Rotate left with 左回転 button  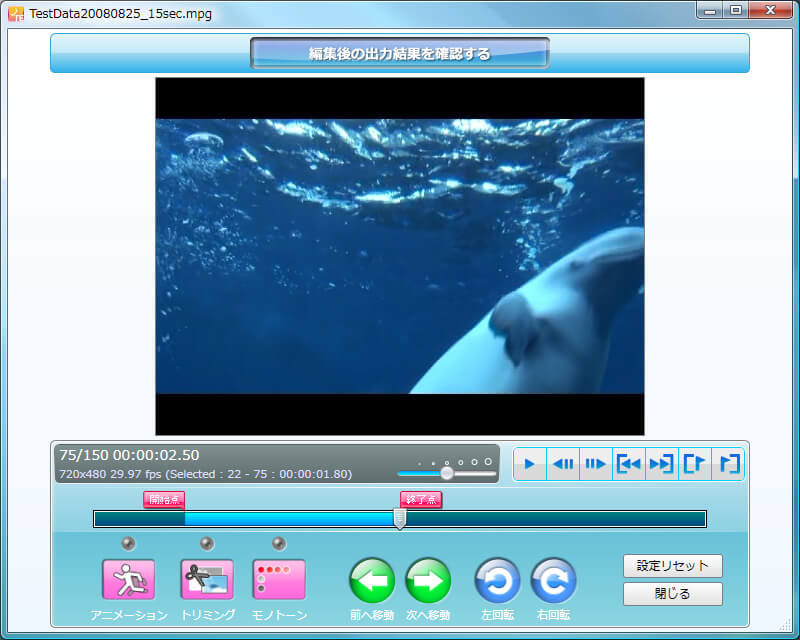point(497,580)
